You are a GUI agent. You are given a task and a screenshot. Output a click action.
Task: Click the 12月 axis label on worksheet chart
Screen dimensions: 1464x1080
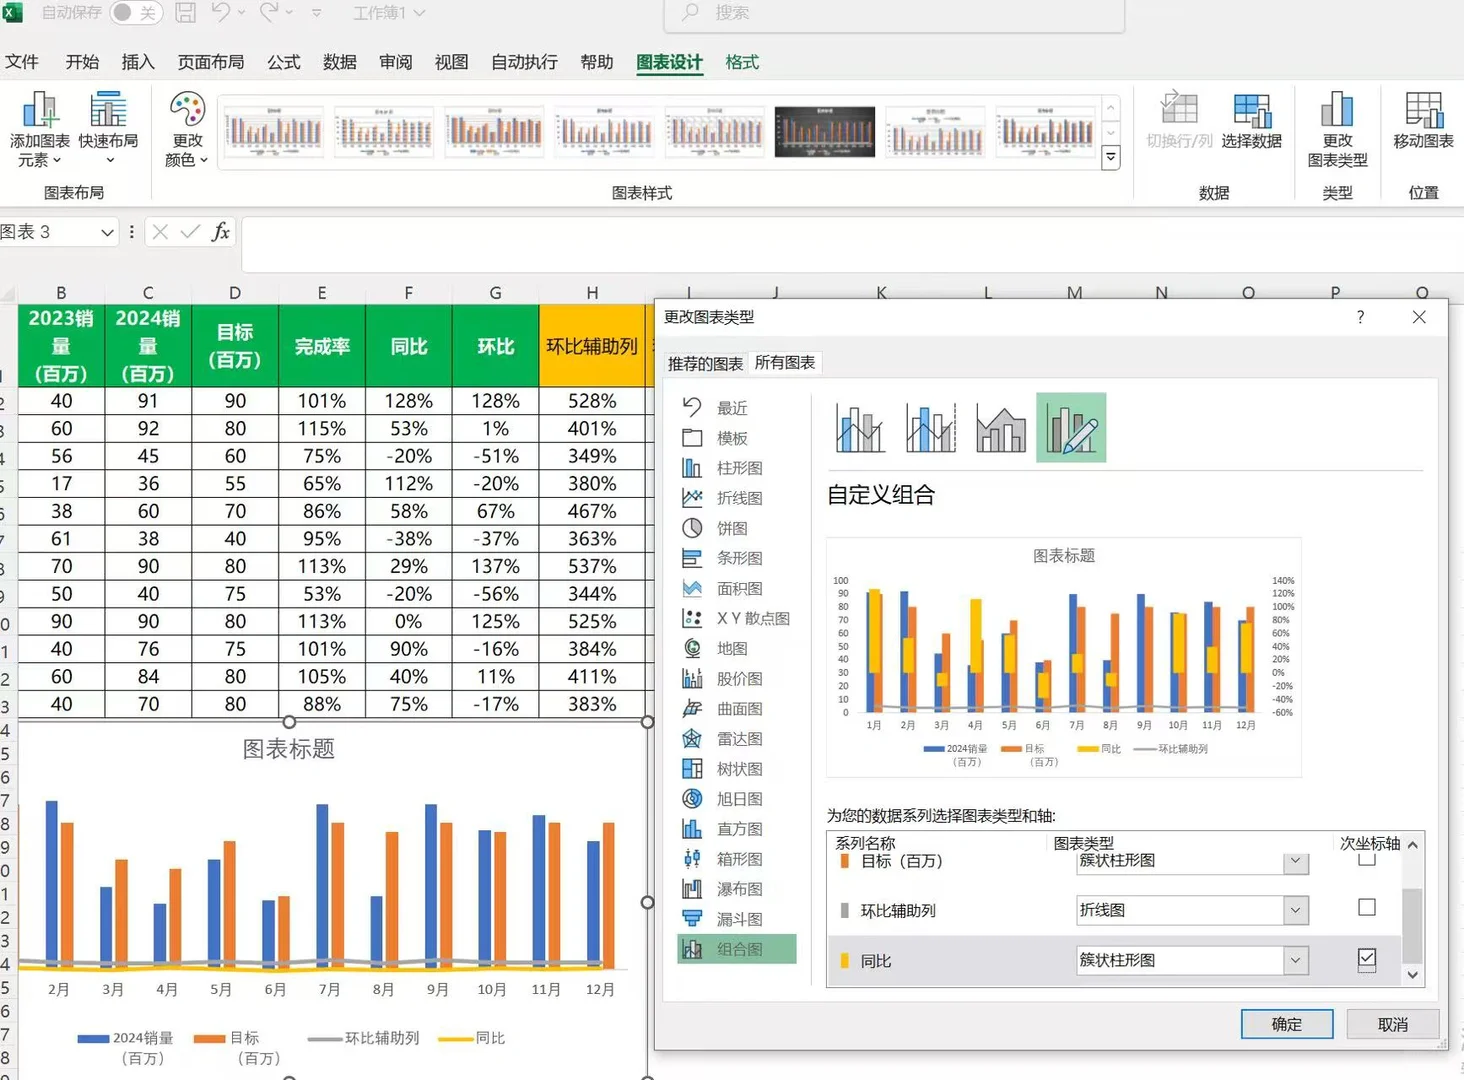click(600, 989)
